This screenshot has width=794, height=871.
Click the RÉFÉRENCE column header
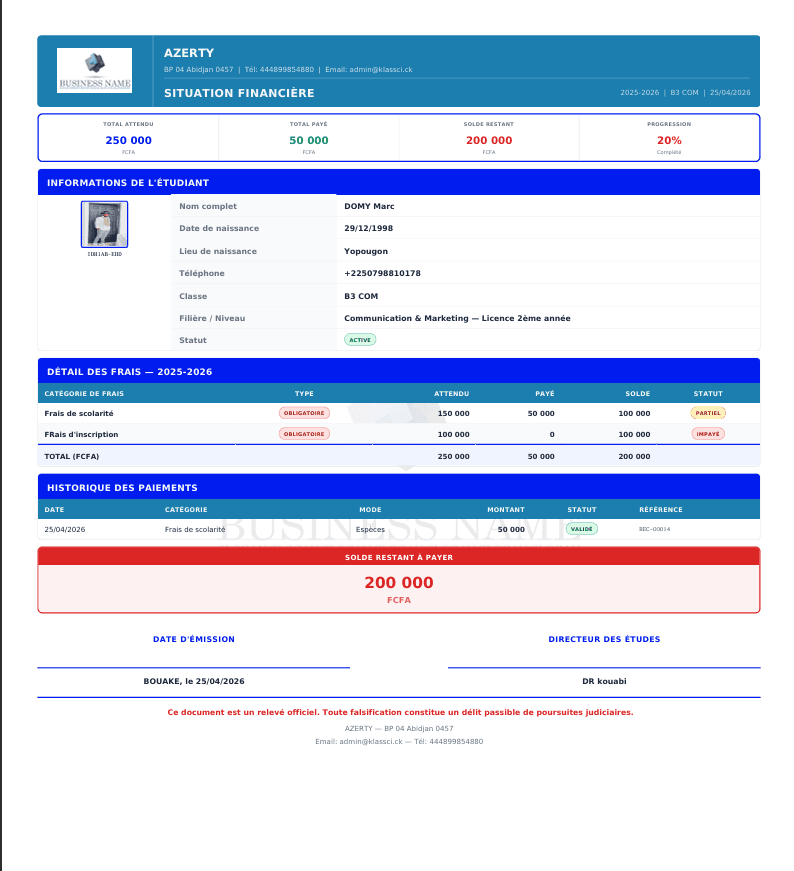(661, 509)
